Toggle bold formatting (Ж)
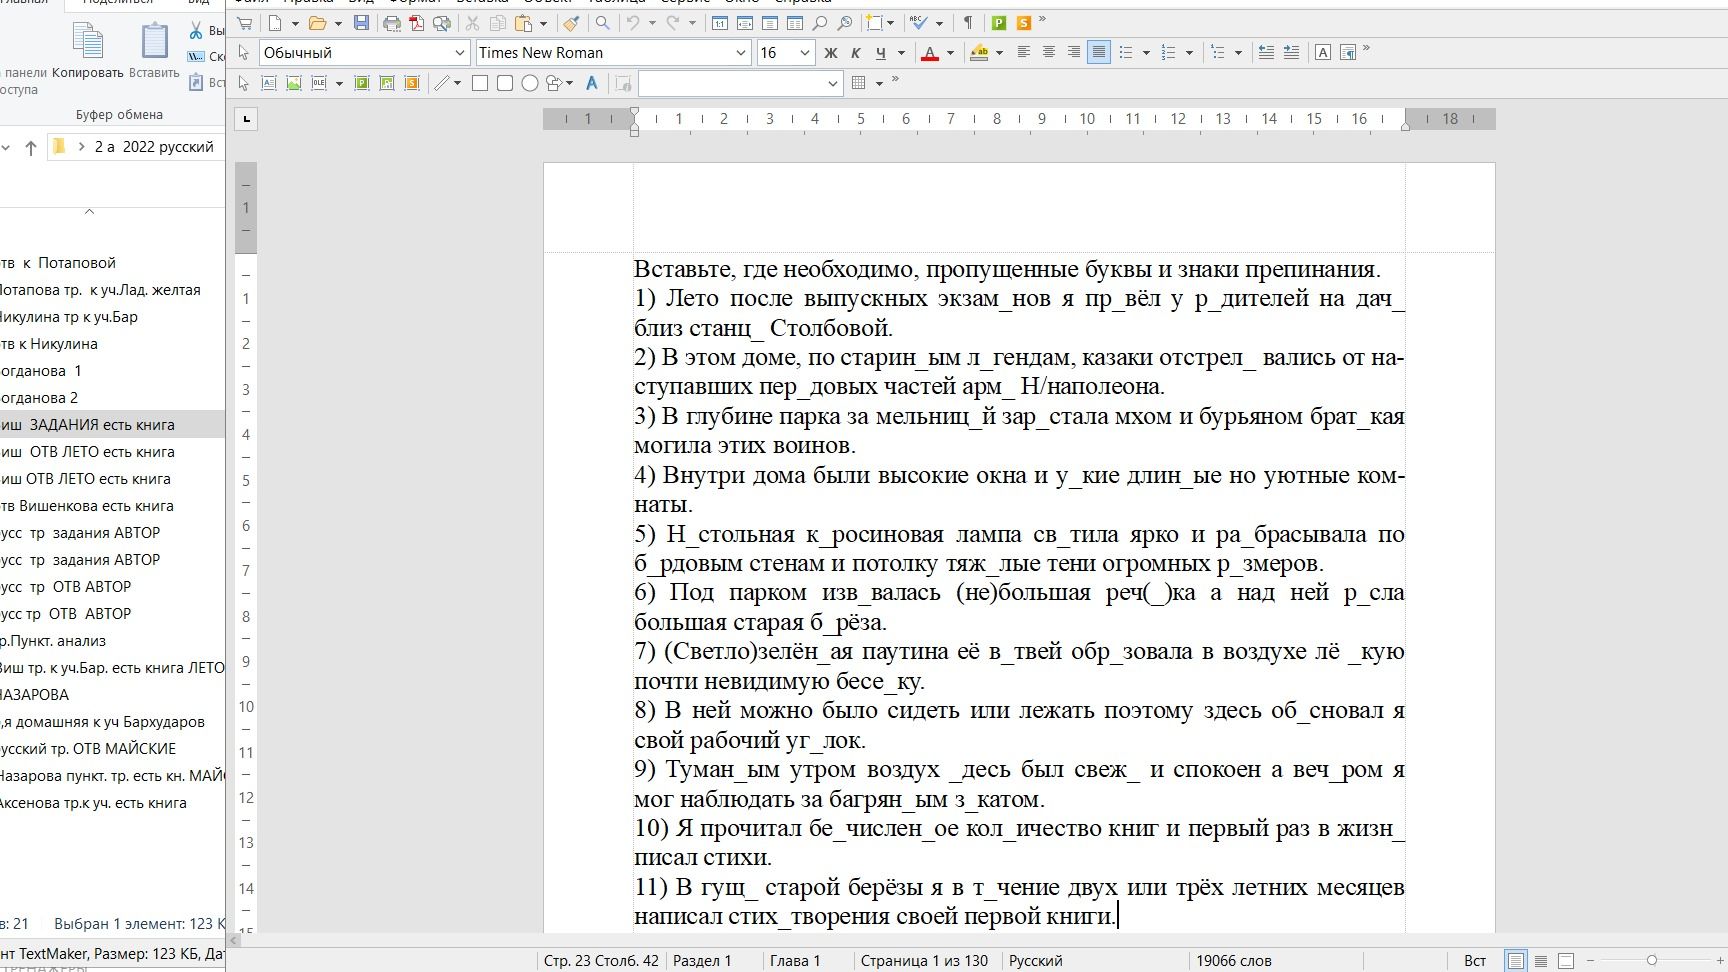The height and width of the screenshot is (972, 1728). point(830,53)
